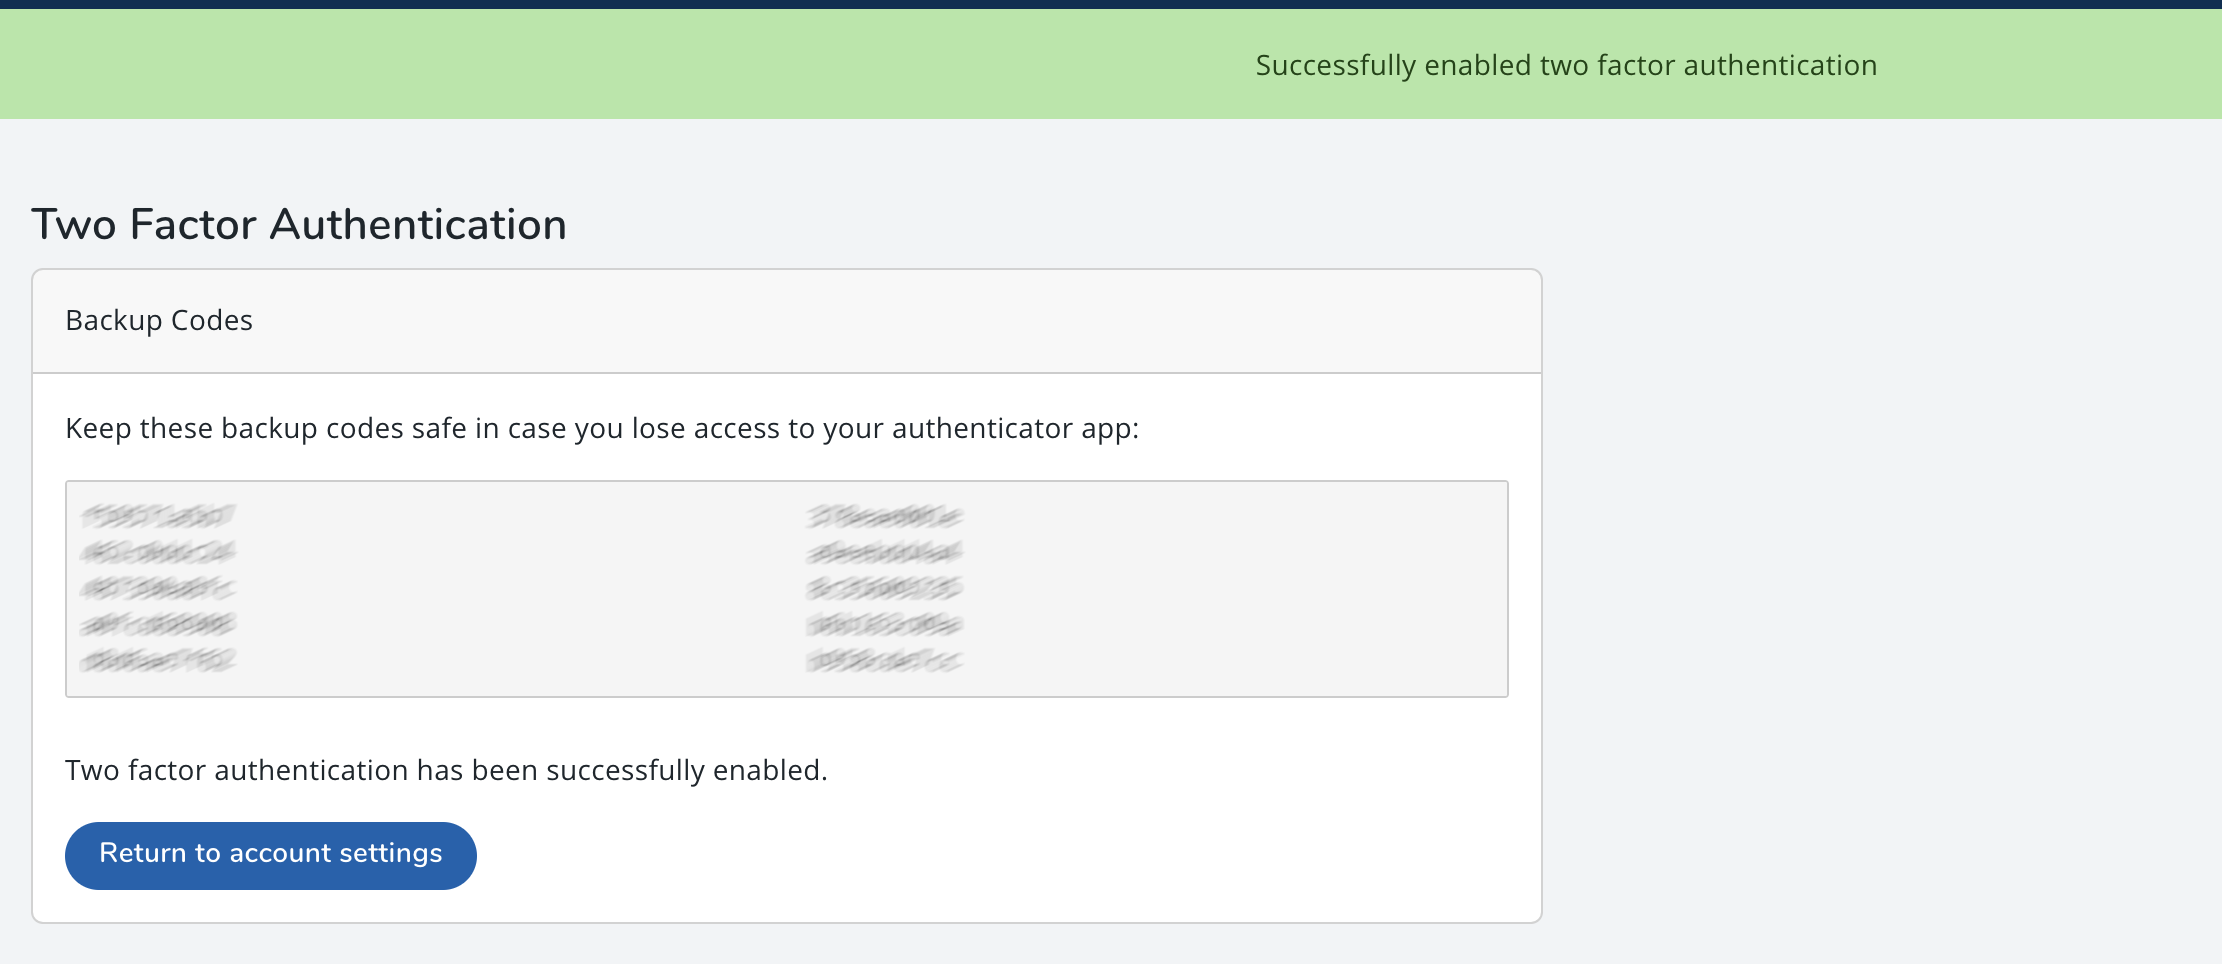Select the last backup code in right column
Viewport: 2222px width, 964px height.
pos(884,660)
